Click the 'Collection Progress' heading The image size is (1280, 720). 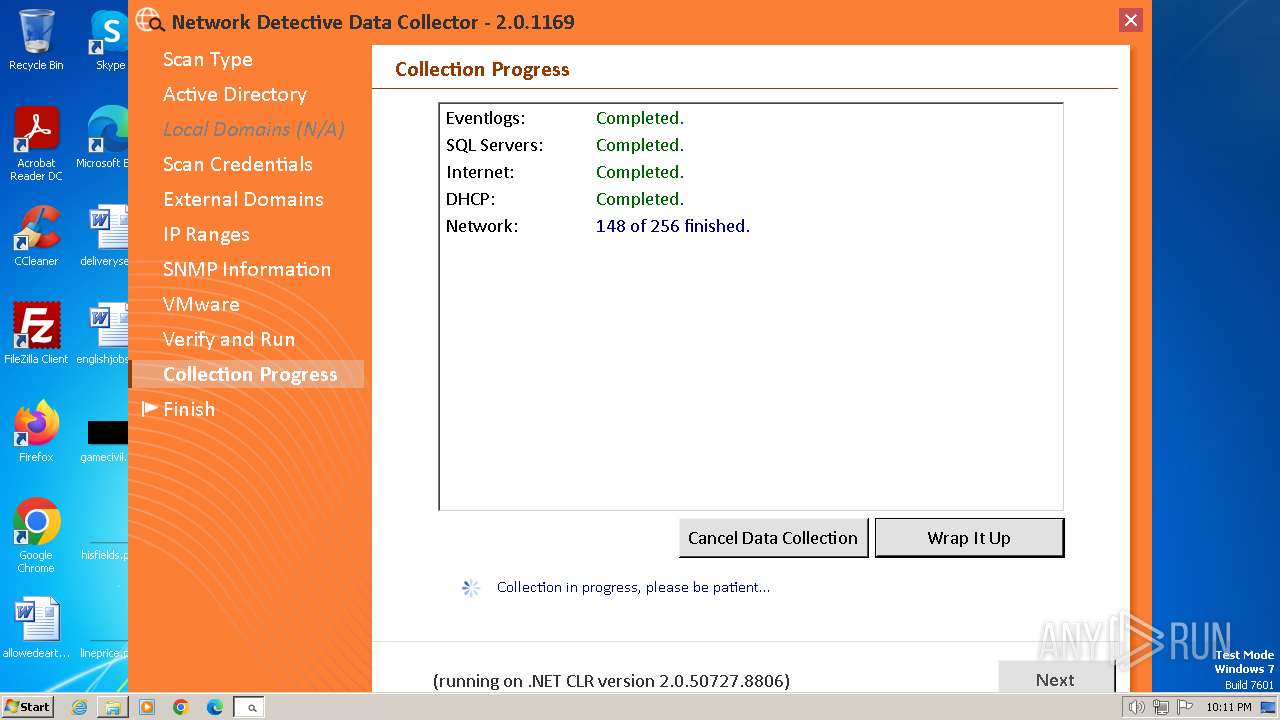pyautogui.click(x=482, y=69)
